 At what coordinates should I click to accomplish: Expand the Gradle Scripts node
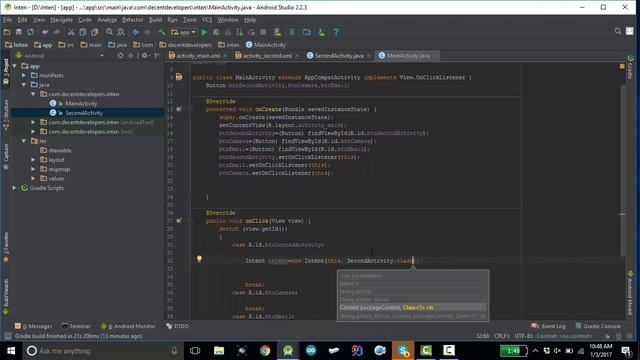(x=15, y=188)
